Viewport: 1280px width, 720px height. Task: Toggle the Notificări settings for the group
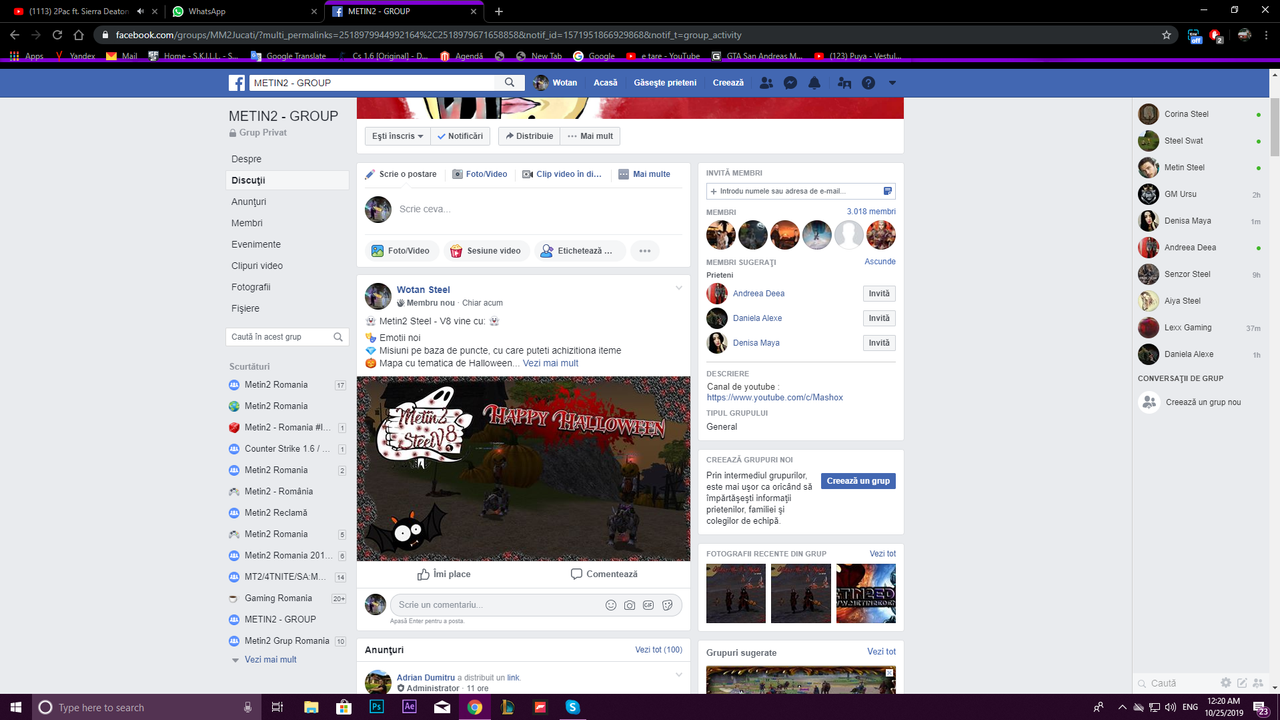point(461,135)
